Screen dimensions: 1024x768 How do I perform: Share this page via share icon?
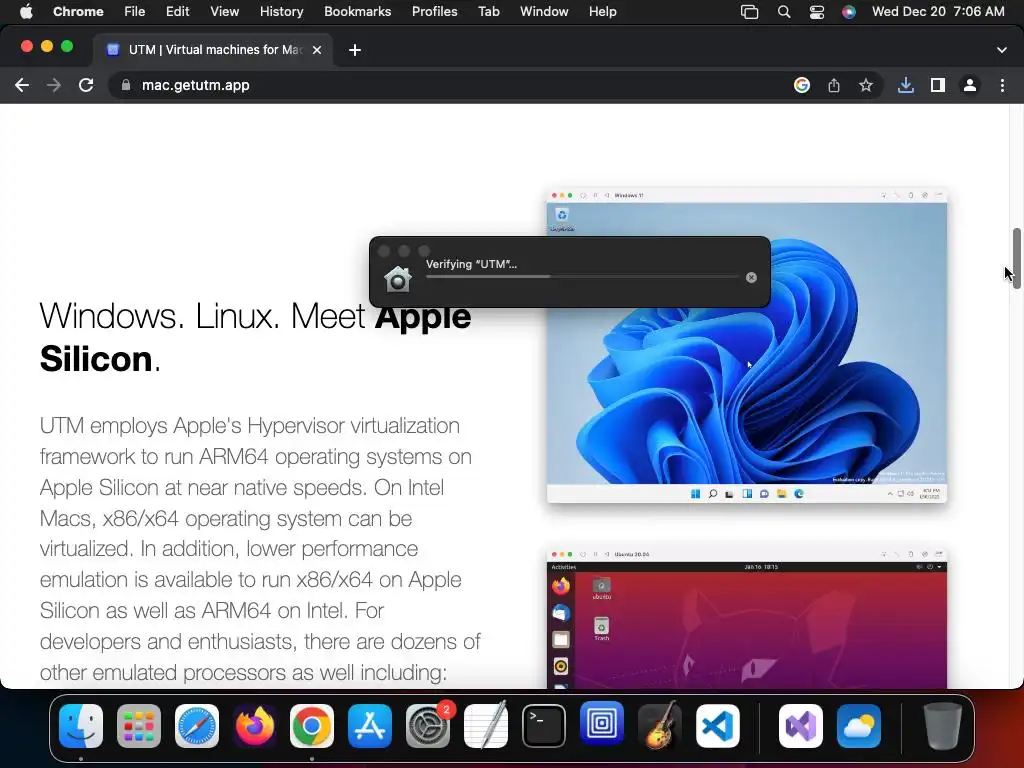(834, 85)
